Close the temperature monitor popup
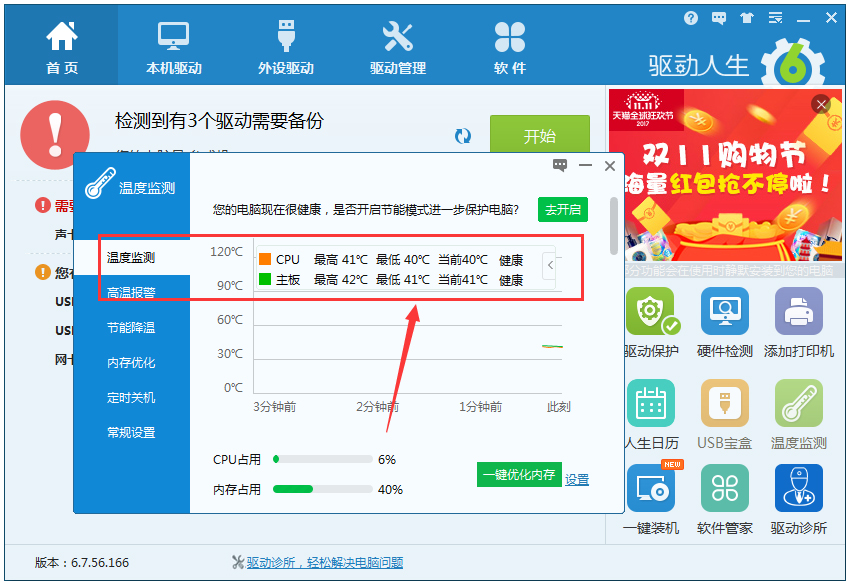848x583 pixels. [610, 166]
